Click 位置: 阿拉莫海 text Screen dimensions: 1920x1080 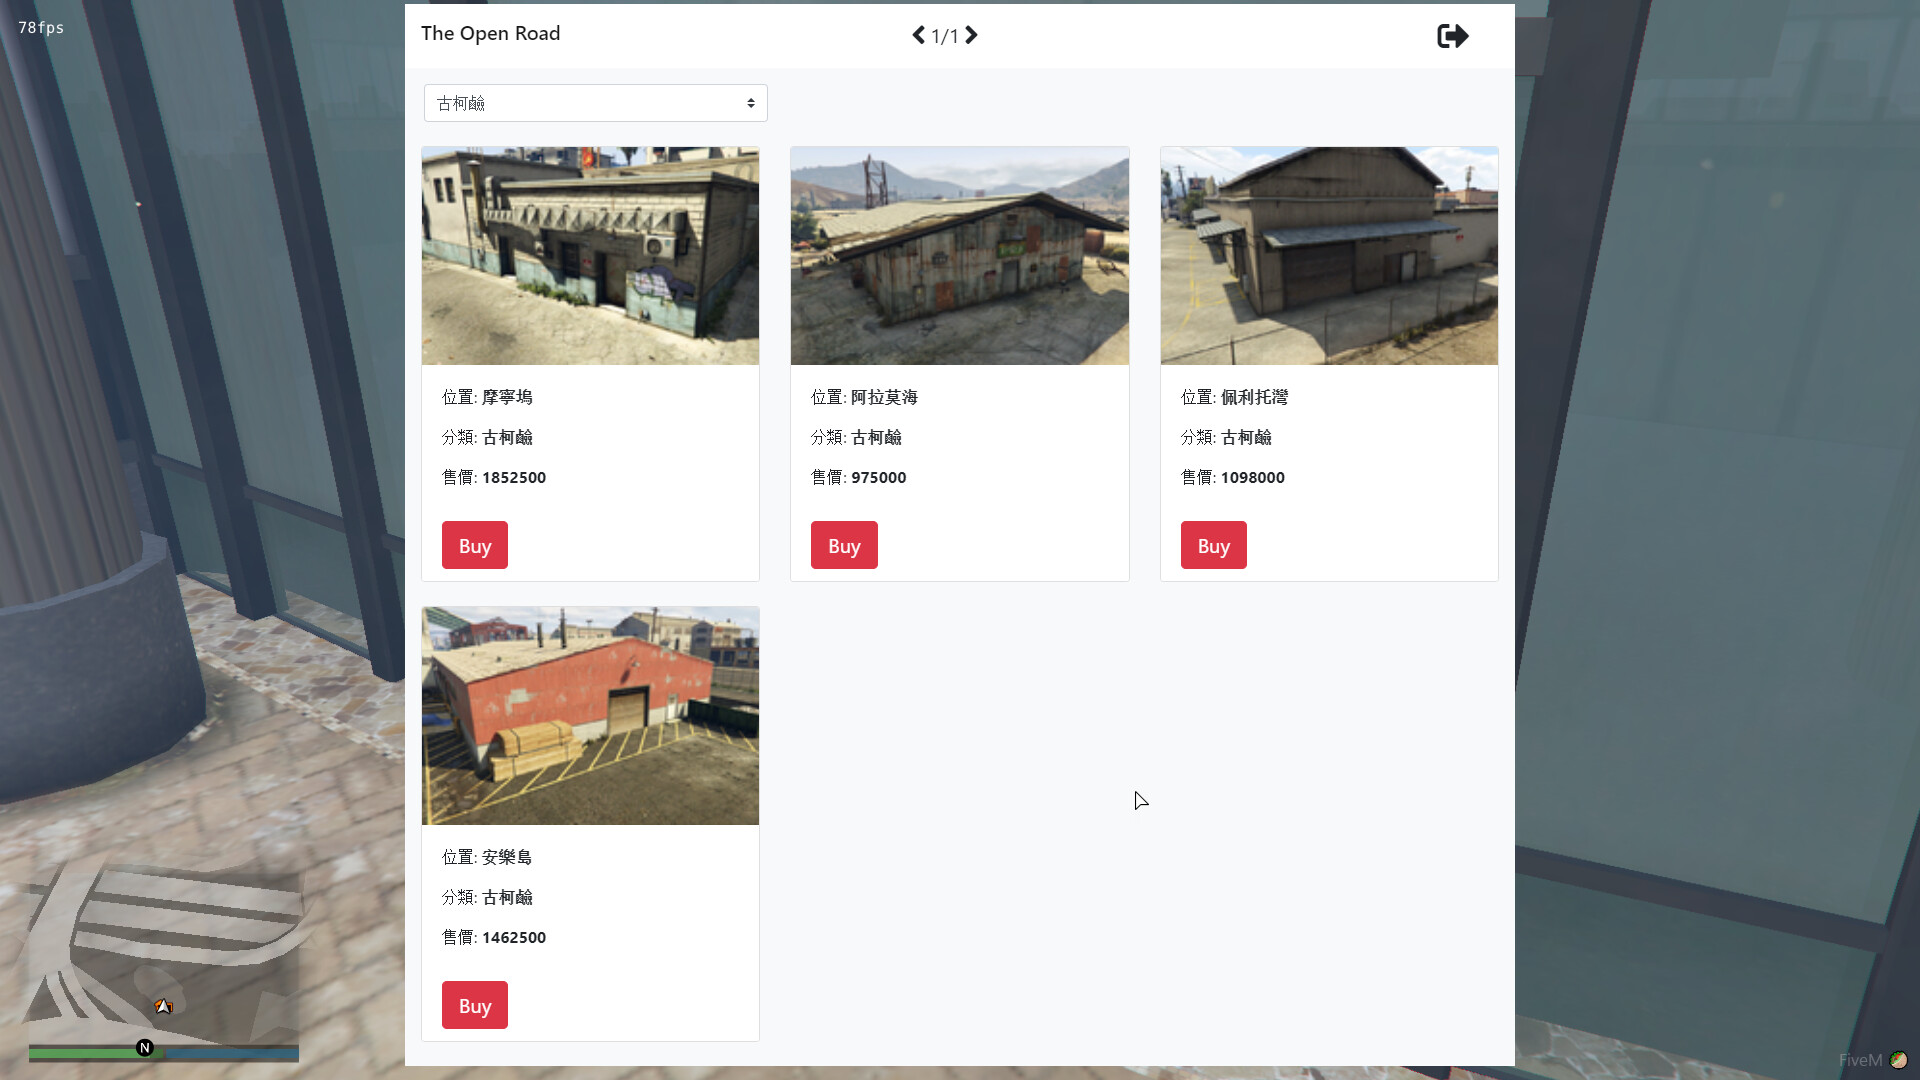pyautogui.click(x=864, y=397)
